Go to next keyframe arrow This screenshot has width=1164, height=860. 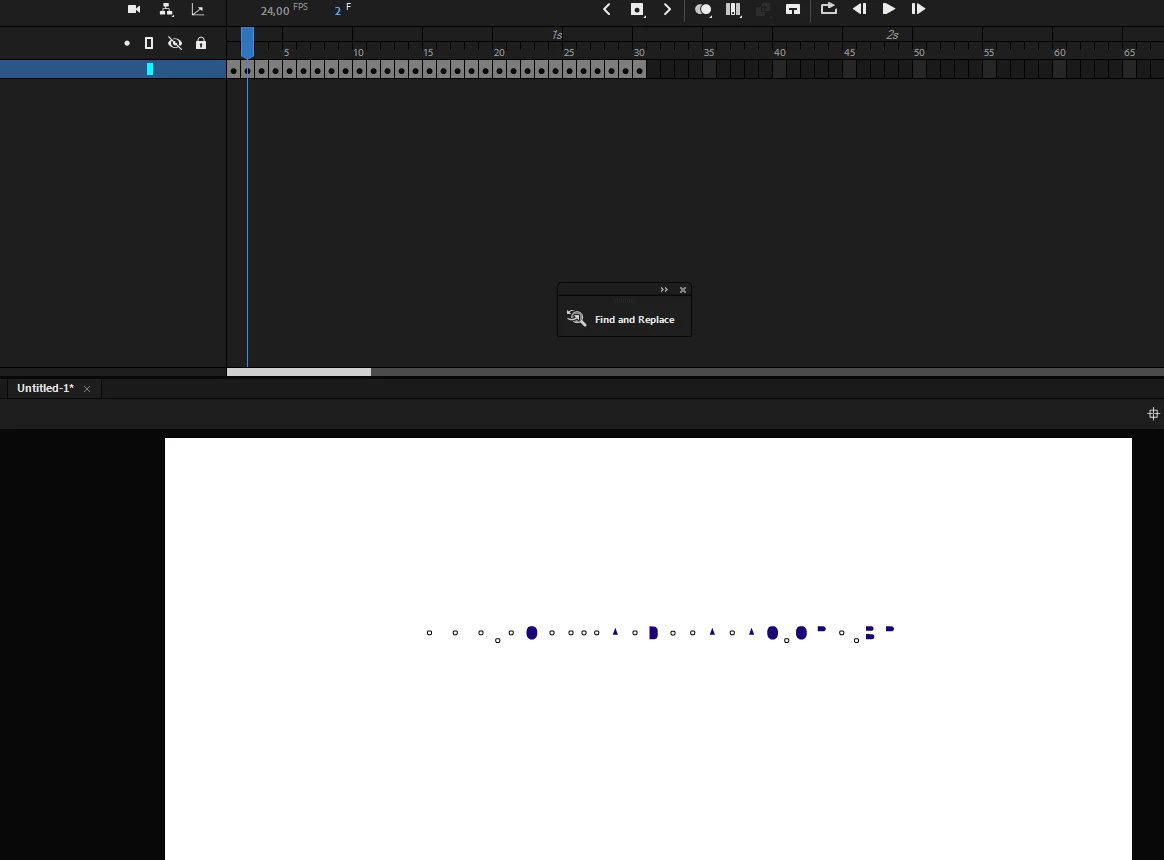click(x=667, y=9)
